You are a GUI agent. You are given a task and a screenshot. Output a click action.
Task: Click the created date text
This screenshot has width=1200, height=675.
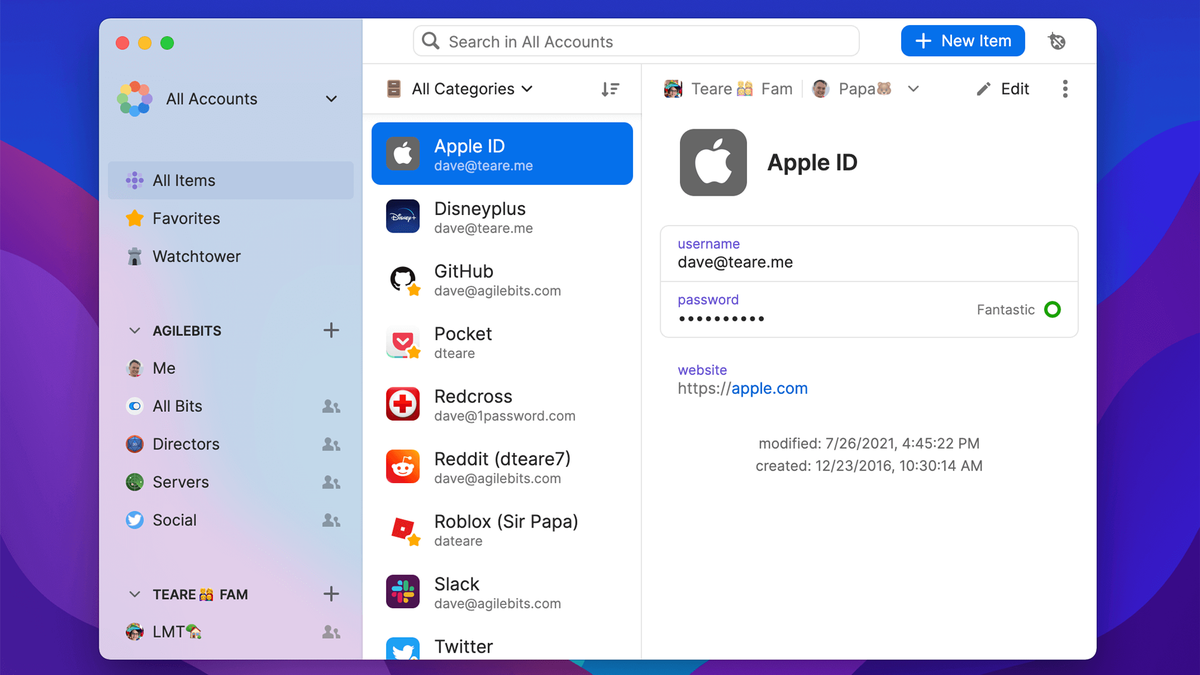pos(869,466)
